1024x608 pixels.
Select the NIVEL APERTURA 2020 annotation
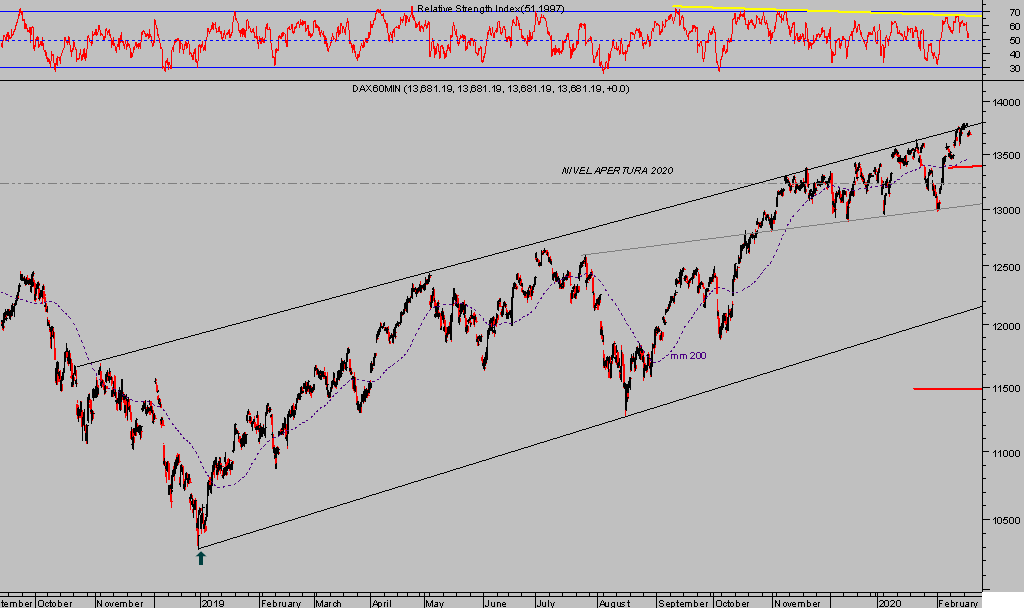[x=617, y=170]
